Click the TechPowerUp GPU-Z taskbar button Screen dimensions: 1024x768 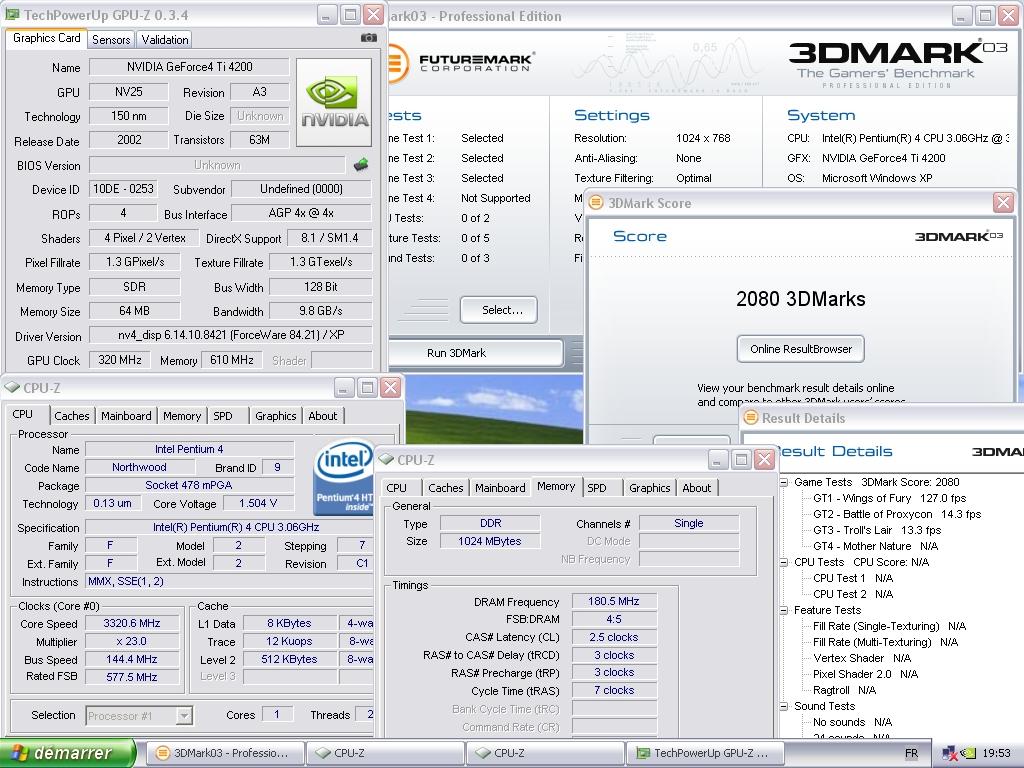705,753
